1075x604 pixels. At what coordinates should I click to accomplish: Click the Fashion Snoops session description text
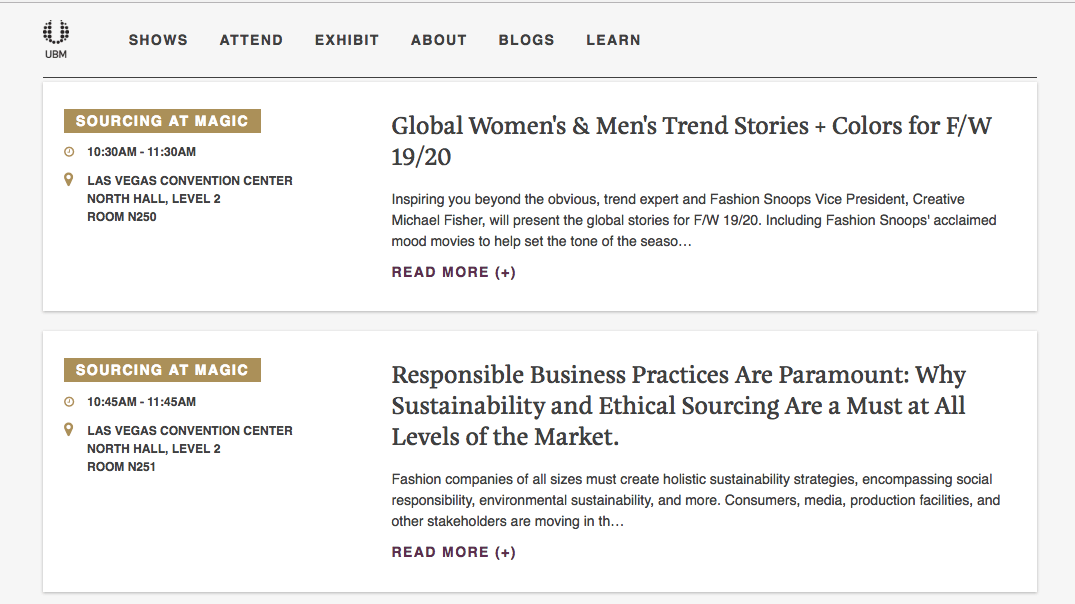[693, 220]
